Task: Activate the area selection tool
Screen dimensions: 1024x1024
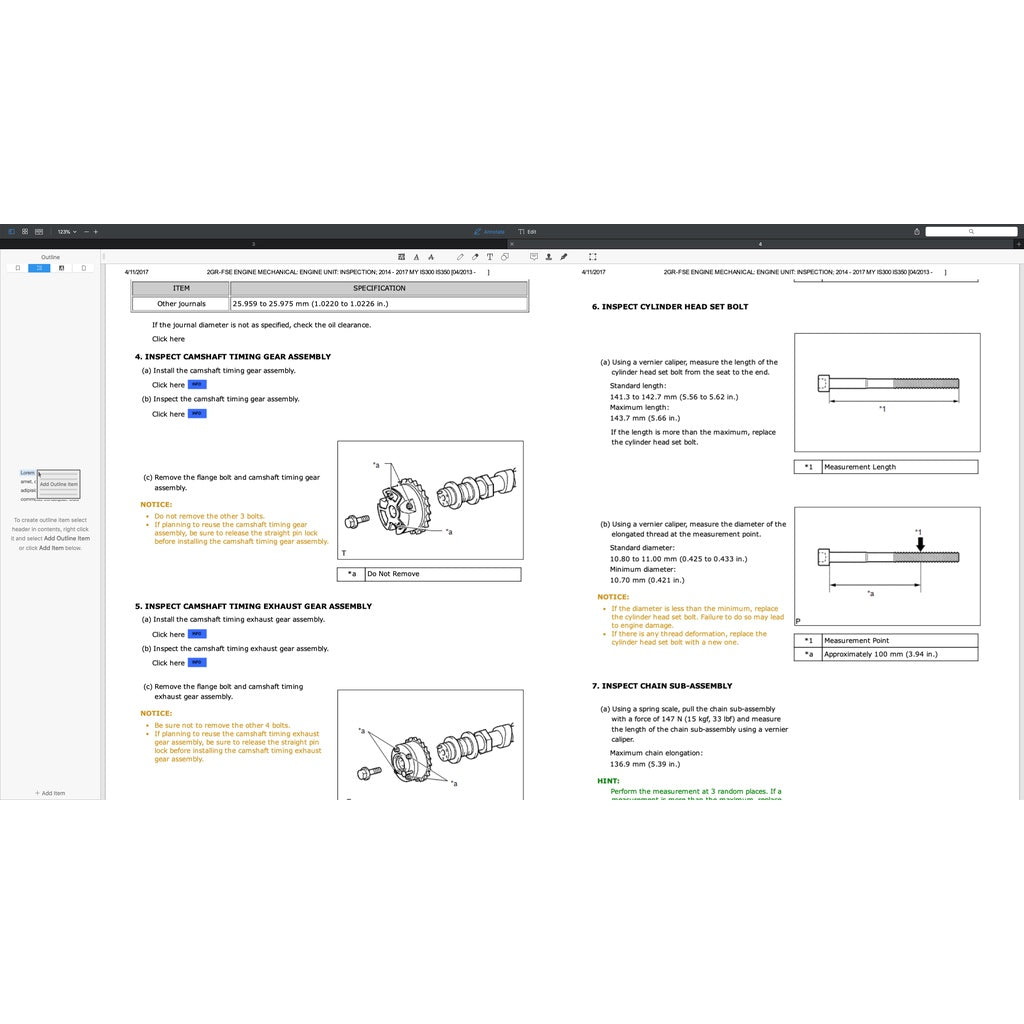Action: 593,257
